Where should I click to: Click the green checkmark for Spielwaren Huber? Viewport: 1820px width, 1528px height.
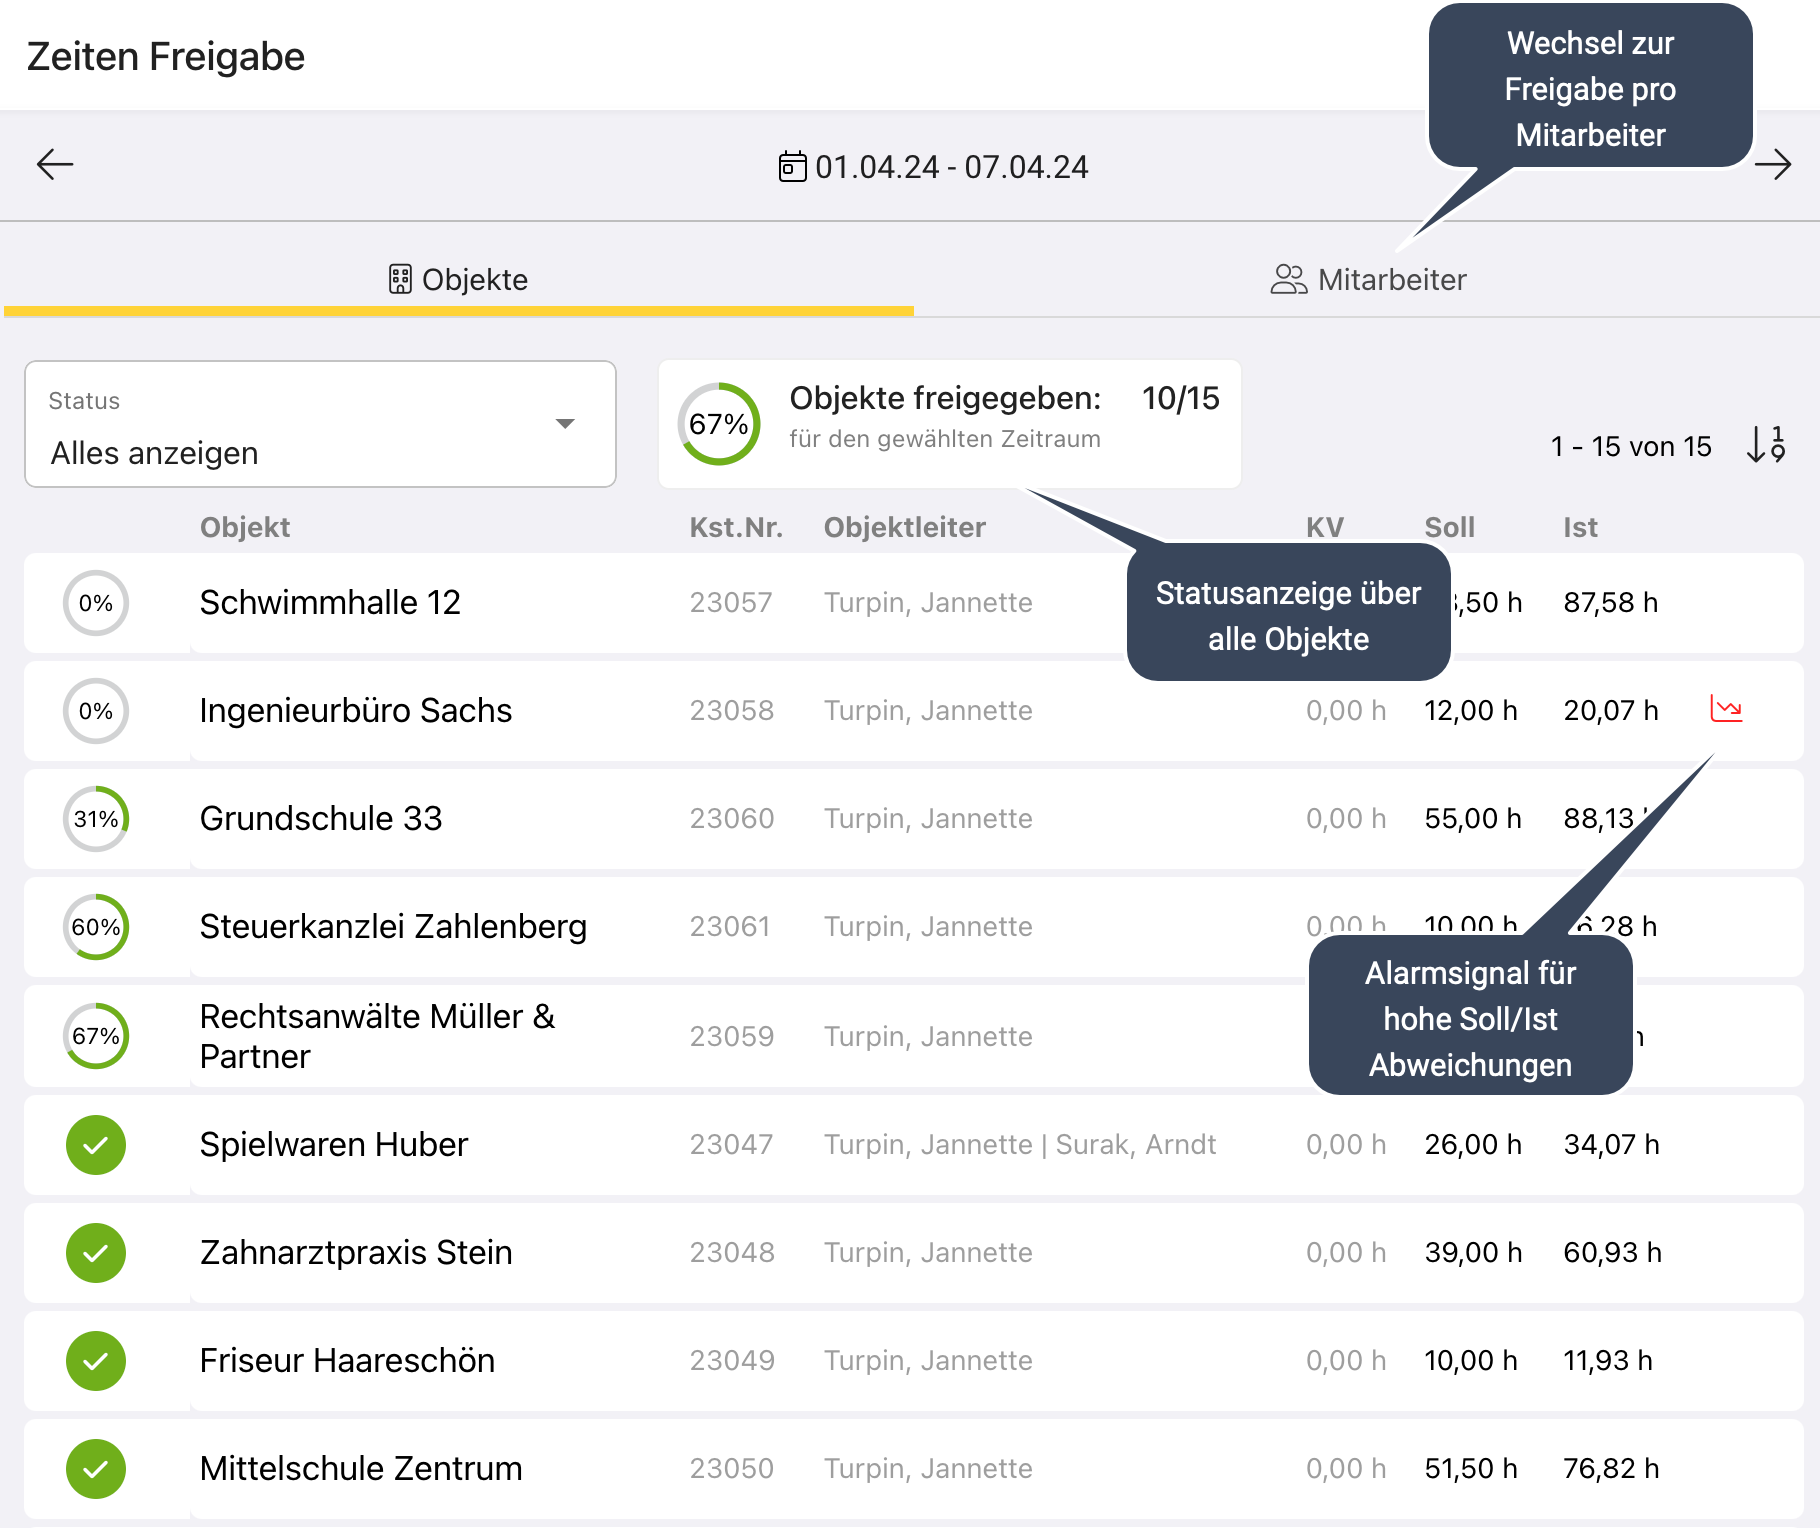[96, 1145]
